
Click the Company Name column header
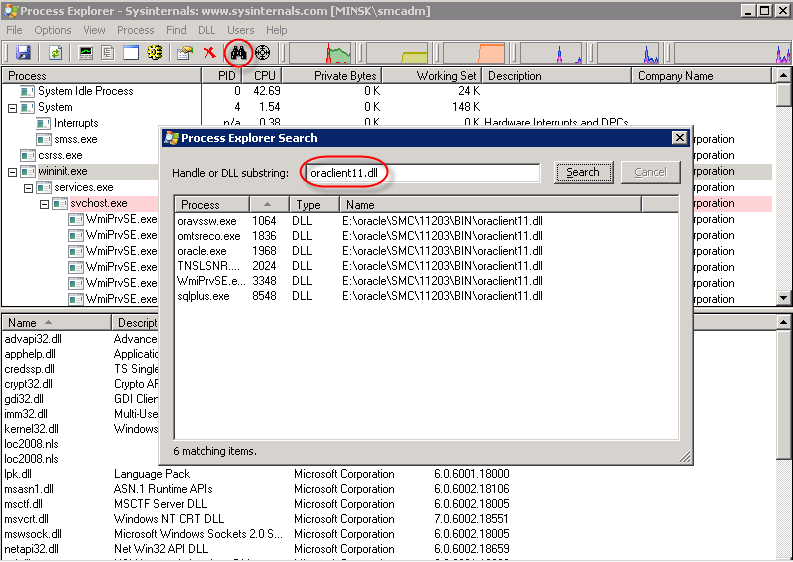(x=702, y=76)
